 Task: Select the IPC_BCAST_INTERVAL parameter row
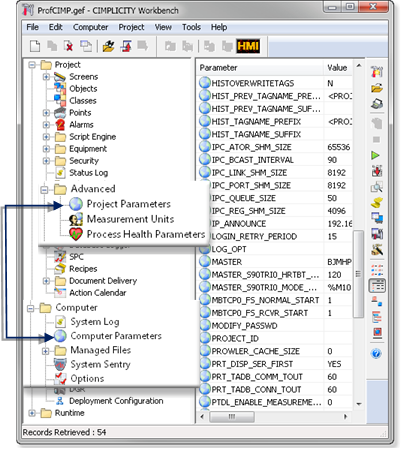(275, 160)
